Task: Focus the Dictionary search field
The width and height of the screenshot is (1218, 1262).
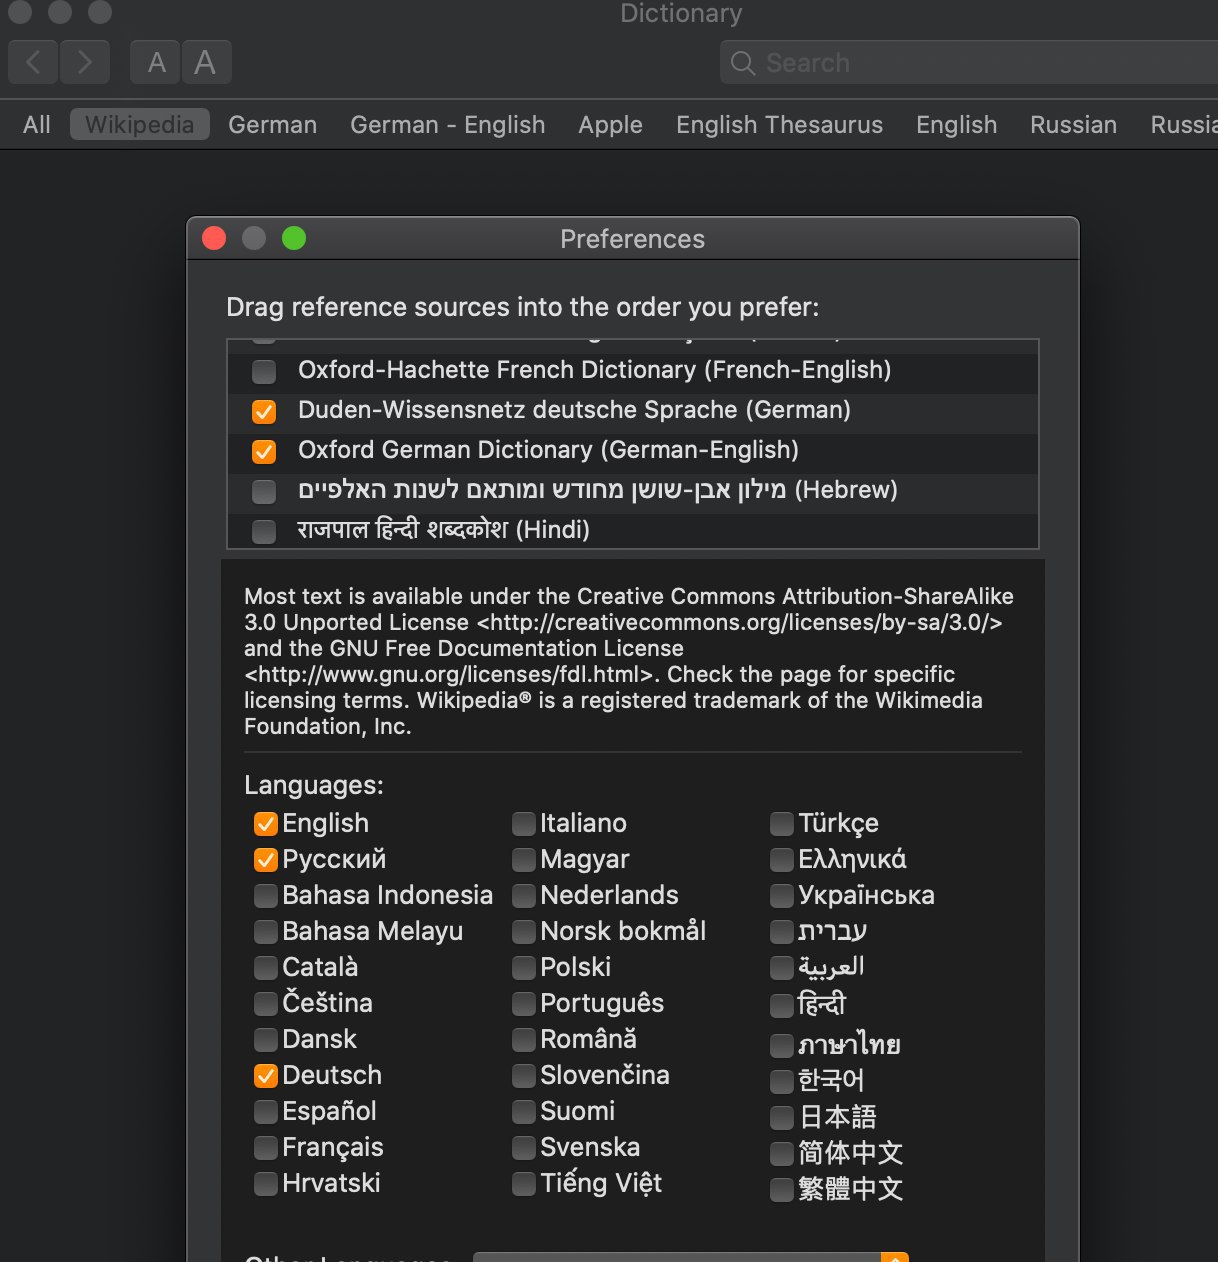Action: point(969,63)
